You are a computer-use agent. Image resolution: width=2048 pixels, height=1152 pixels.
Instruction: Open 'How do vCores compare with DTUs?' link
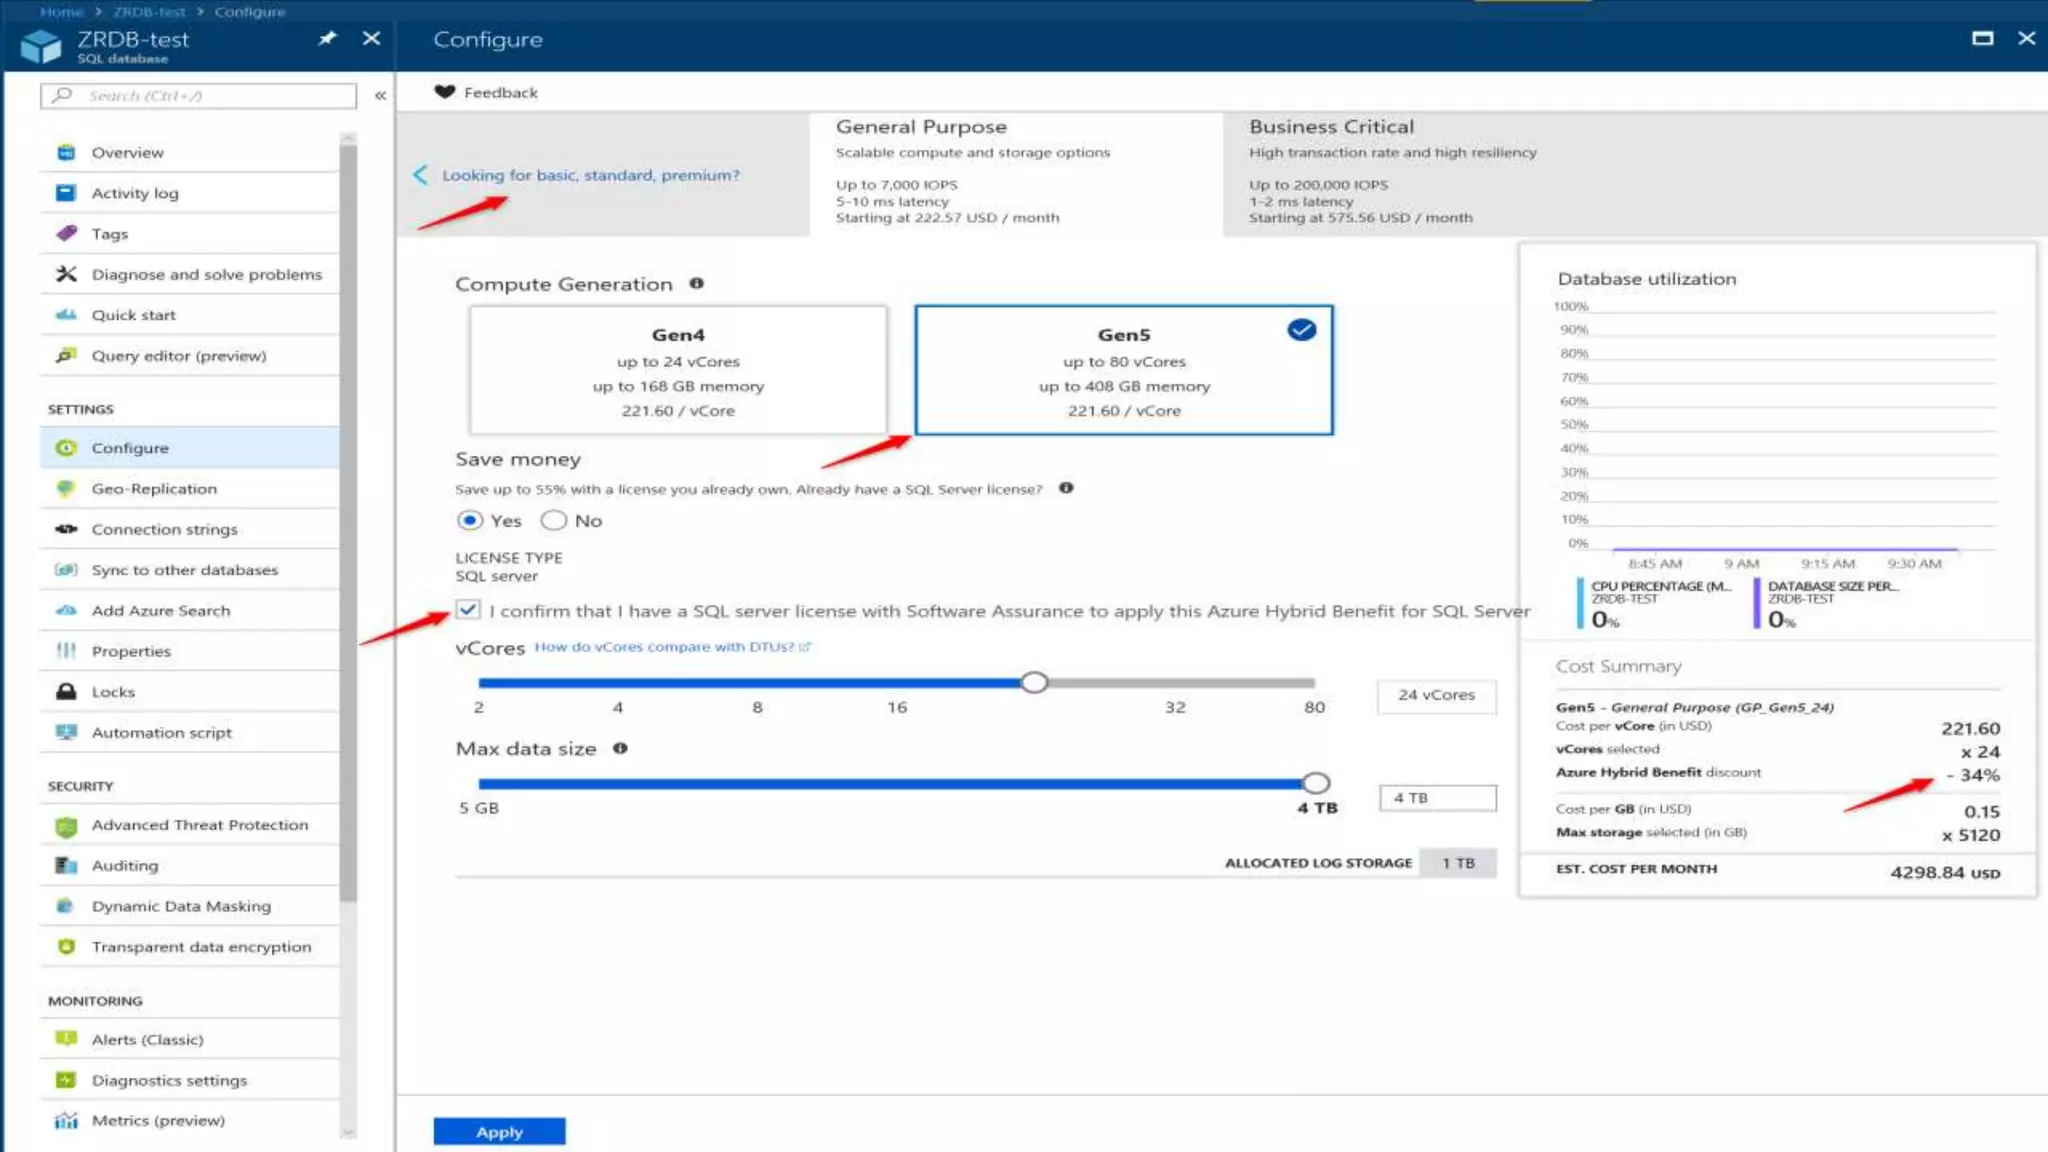pos(671,647)
